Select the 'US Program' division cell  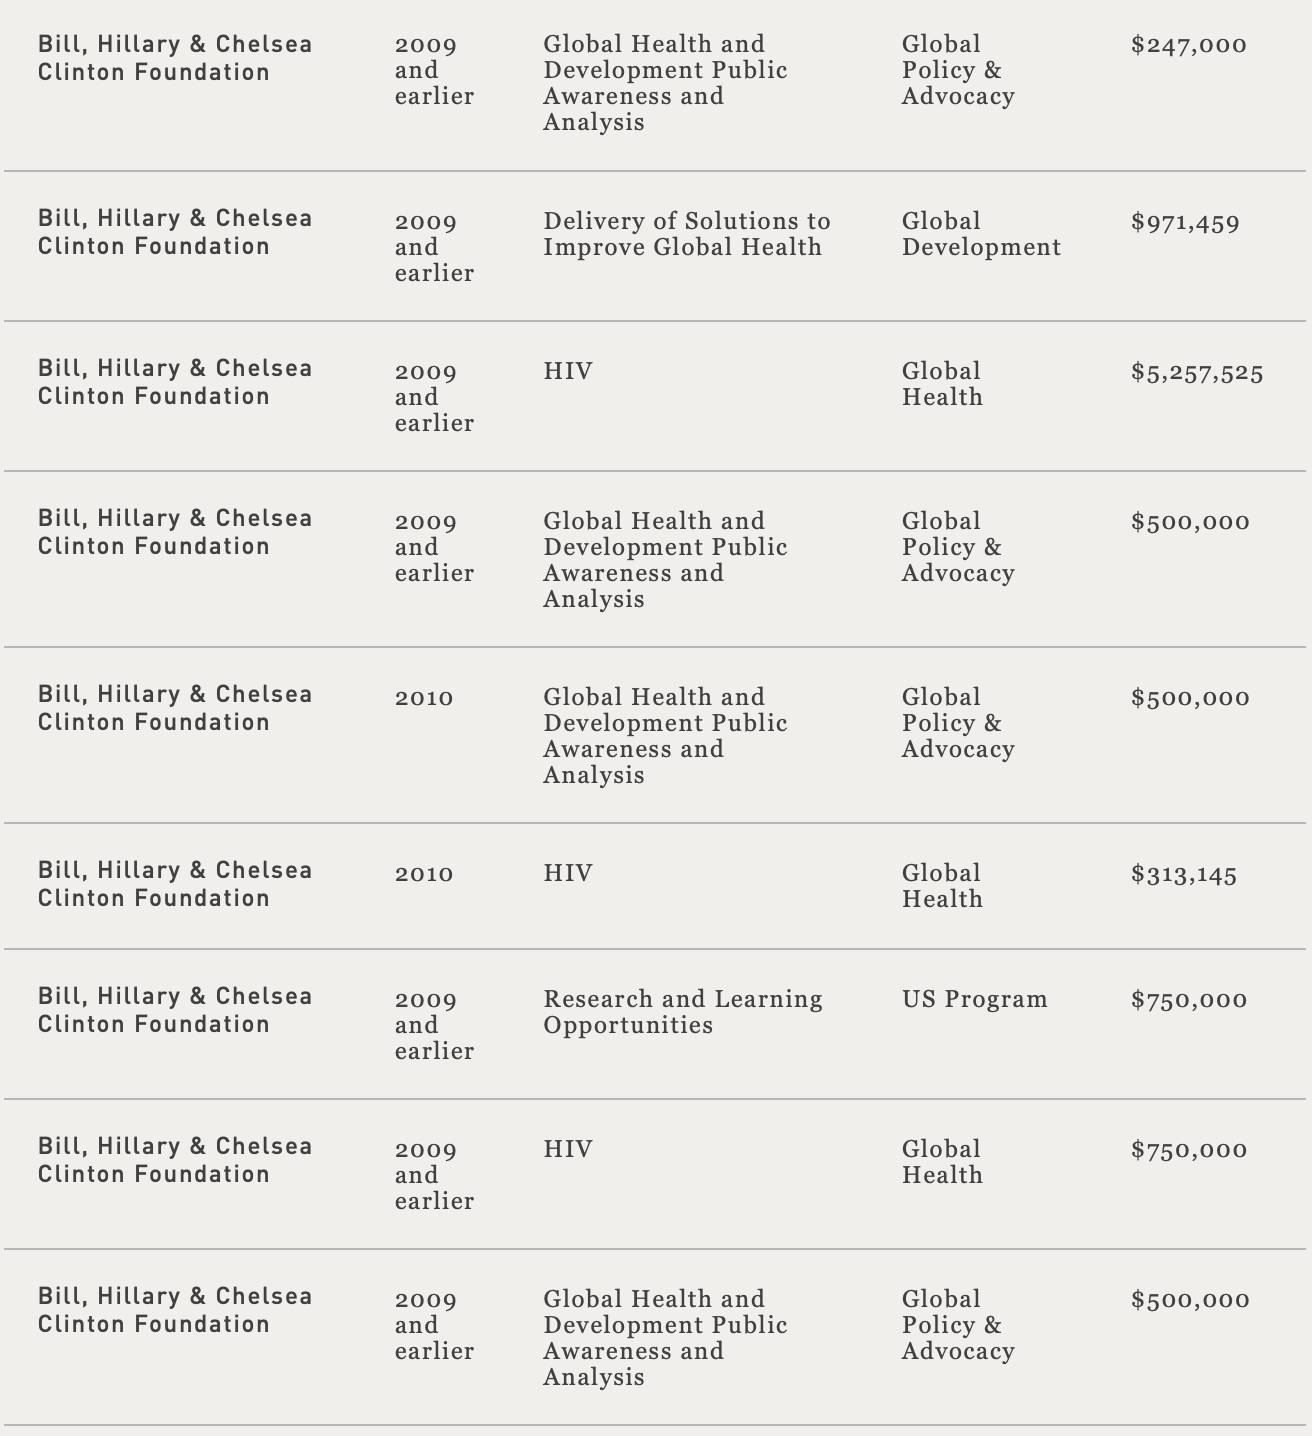click(975, 999)
